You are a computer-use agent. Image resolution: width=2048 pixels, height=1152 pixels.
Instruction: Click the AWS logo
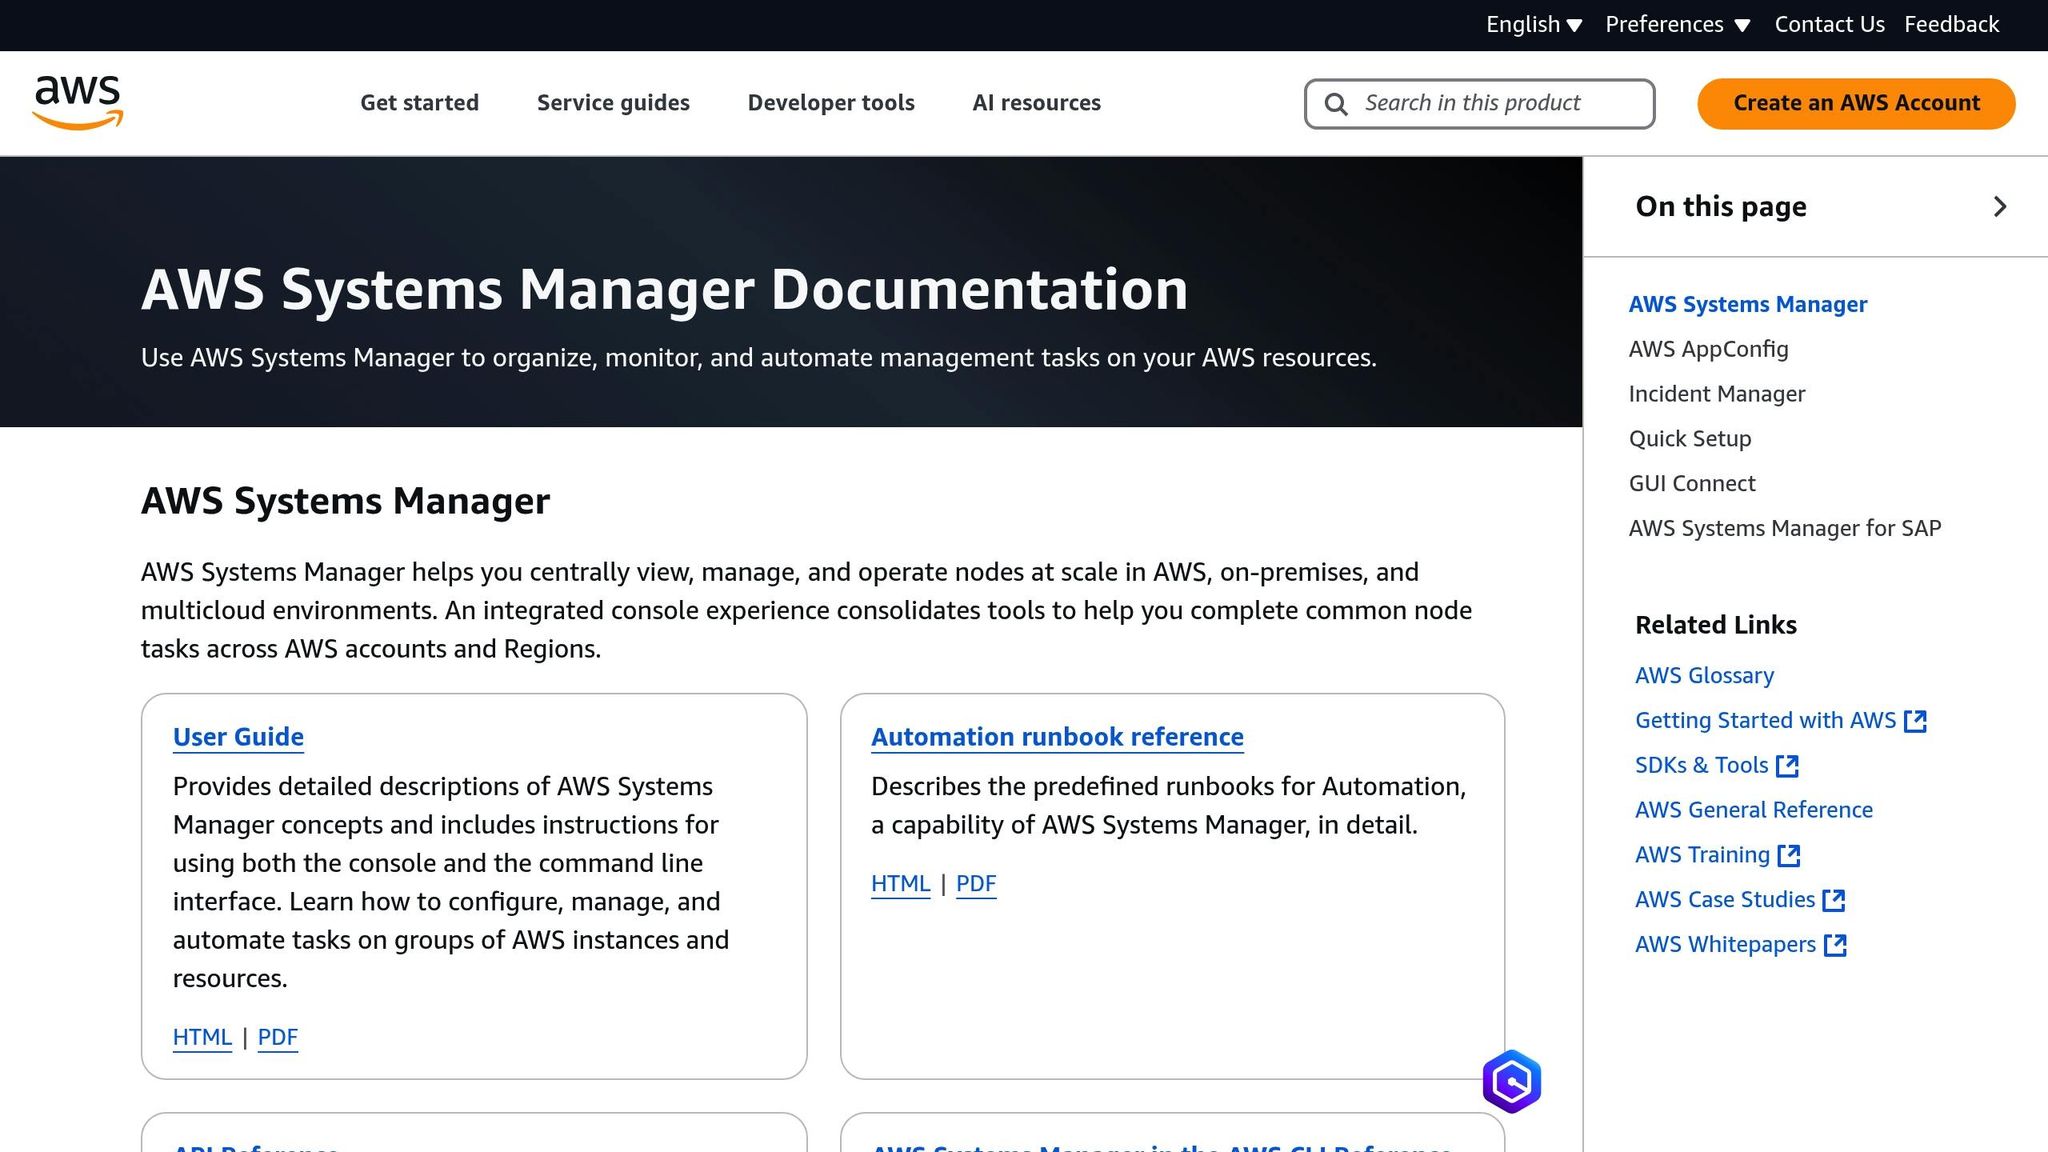(78, 103)
